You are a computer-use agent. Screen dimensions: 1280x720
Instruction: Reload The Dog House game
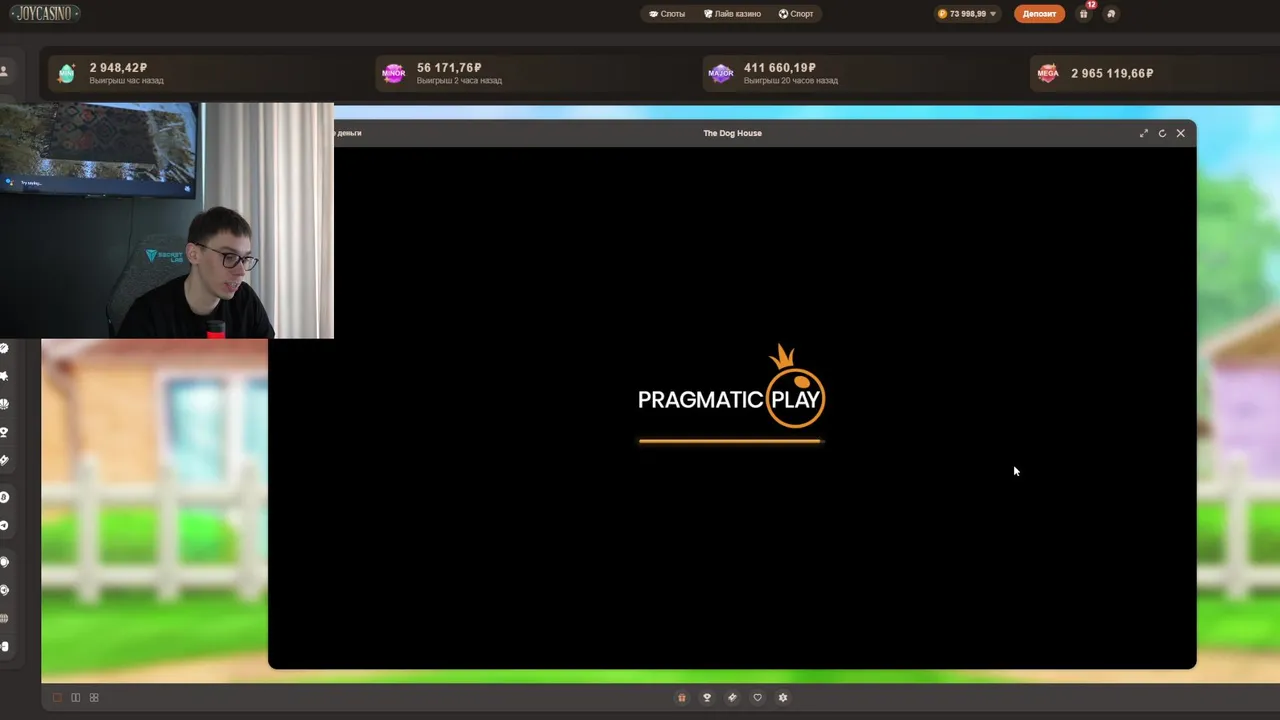click(1162, 133)
